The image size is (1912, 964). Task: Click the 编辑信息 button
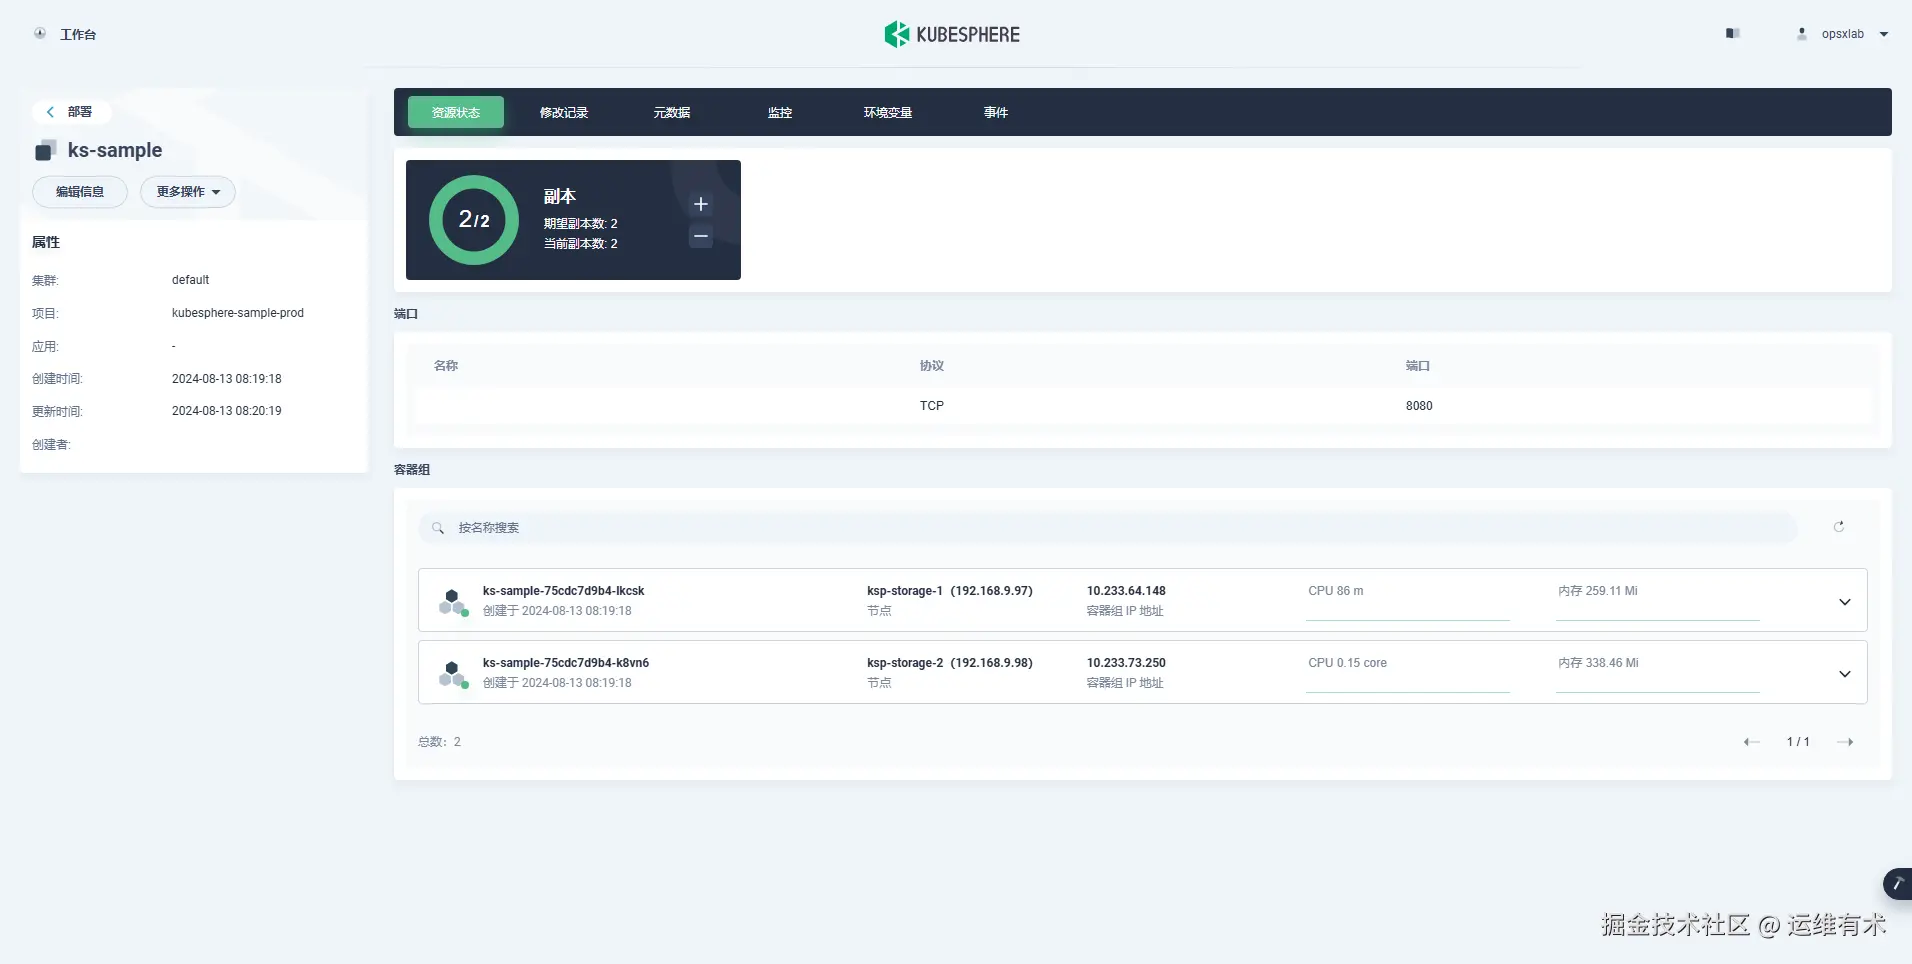[x=80, y=191]
